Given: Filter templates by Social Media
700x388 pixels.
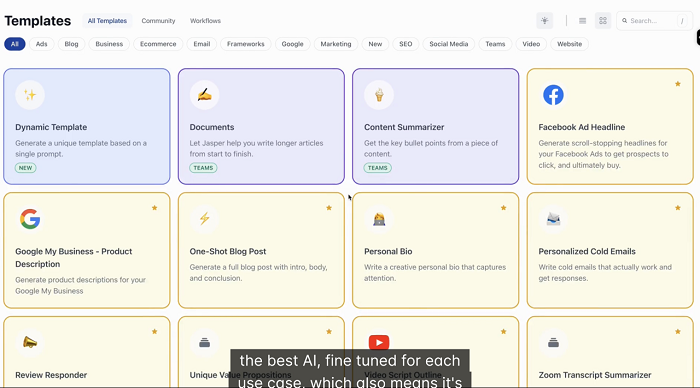Looking at the screenshot, I should point(449,44).
